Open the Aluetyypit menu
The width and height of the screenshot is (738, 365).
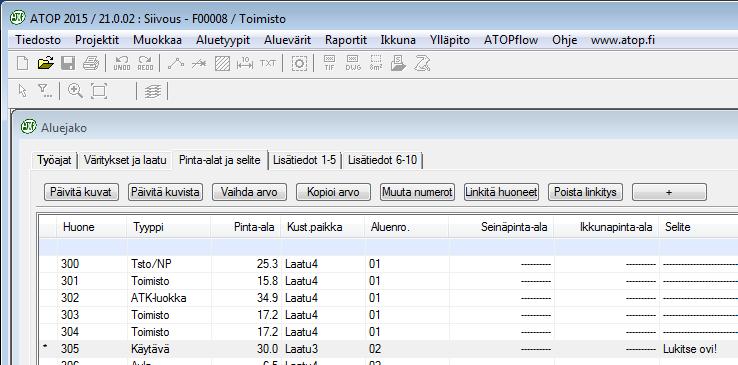(223, 40)
